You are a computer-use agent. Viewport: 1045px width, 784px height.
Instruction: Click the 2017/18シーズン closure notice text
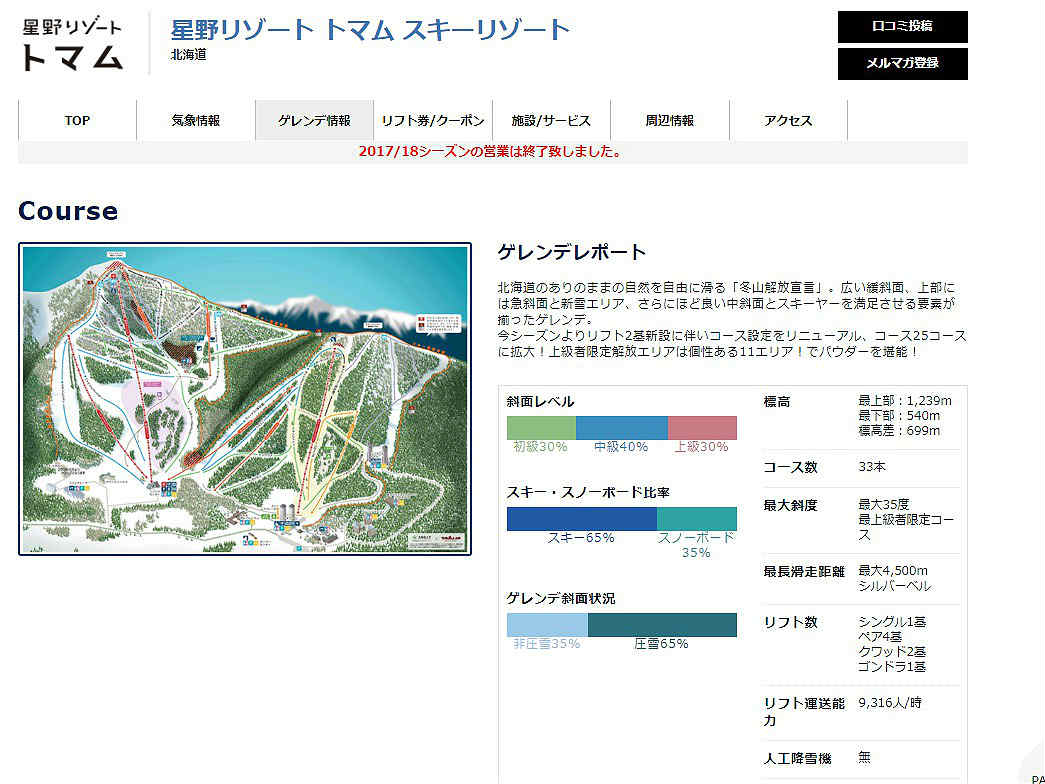(x=492, y=151)
